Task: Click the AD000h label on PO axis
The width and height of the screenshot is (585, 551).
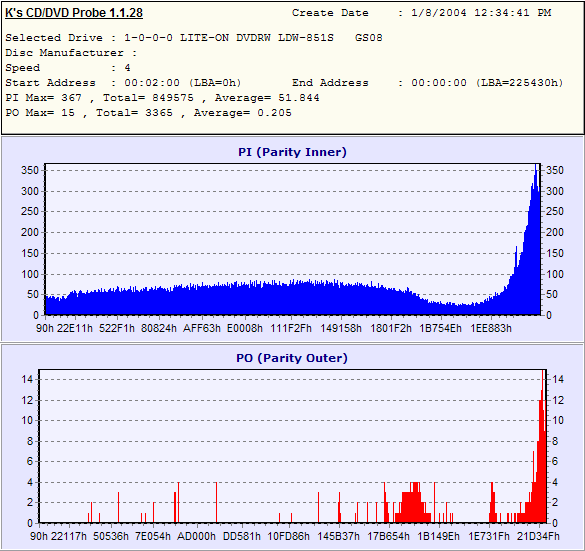Action: (x=196, y=536)
